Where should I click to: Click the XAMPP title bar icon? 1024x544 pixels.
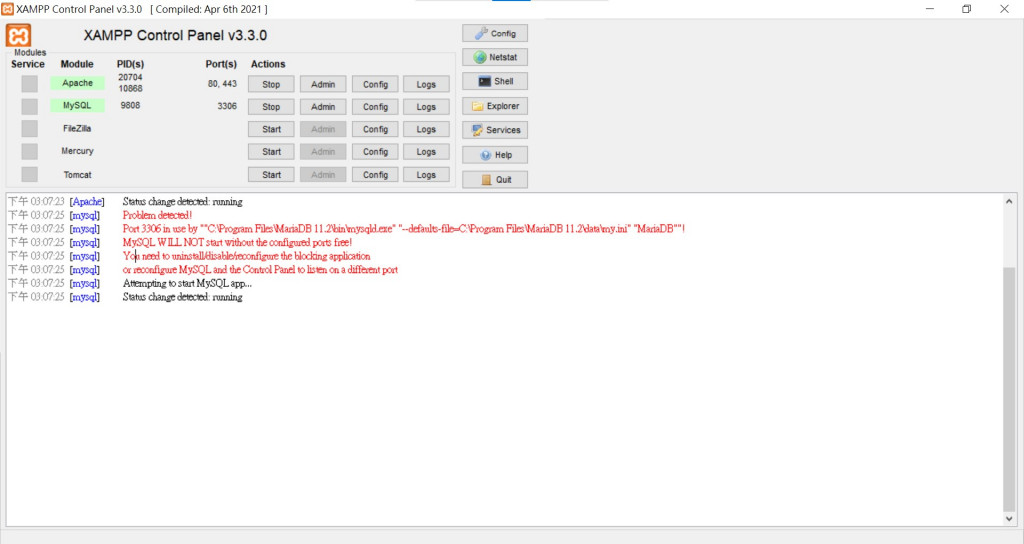pos(7,9)
